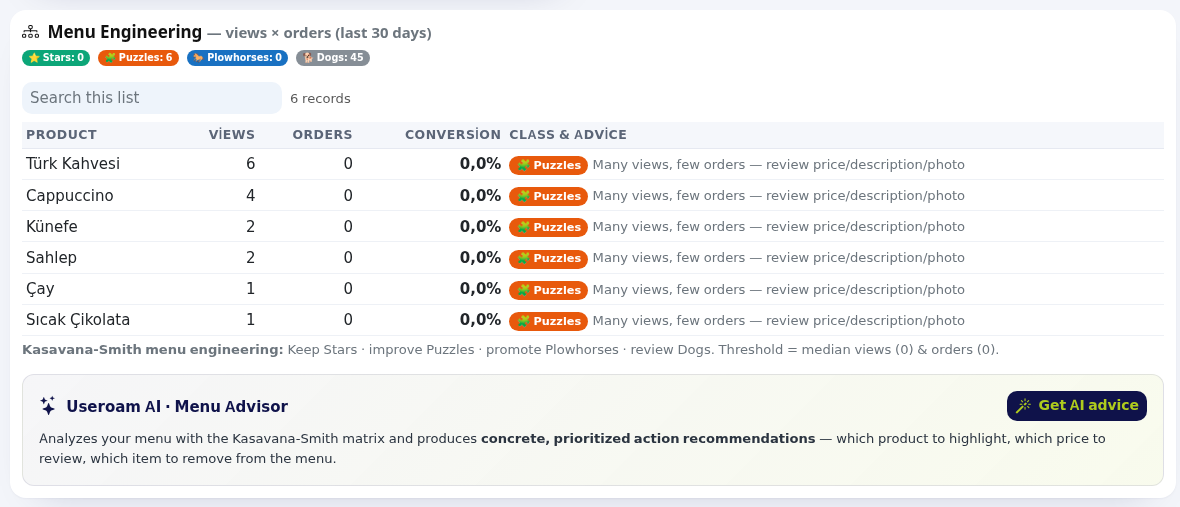This screenshot has width=1180, height=507.
Task: Focus the Search this list field
Action: point(152,98)
